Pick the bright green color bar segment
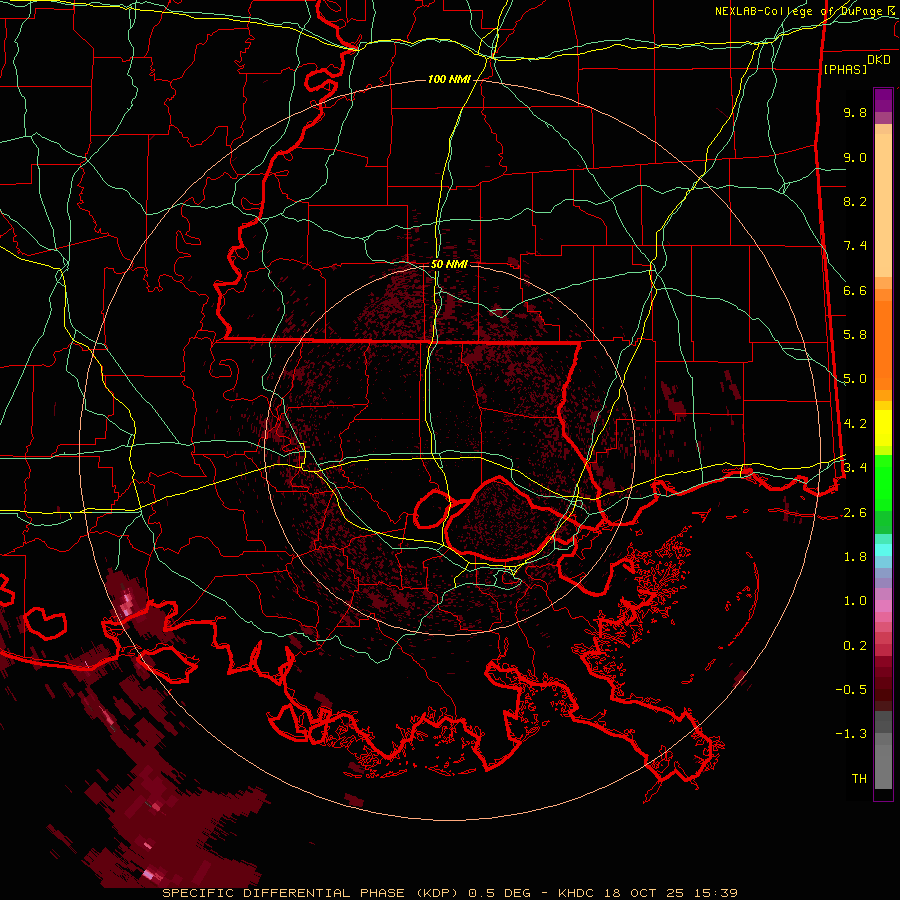The image size is (900, 900). pos(883,482)
